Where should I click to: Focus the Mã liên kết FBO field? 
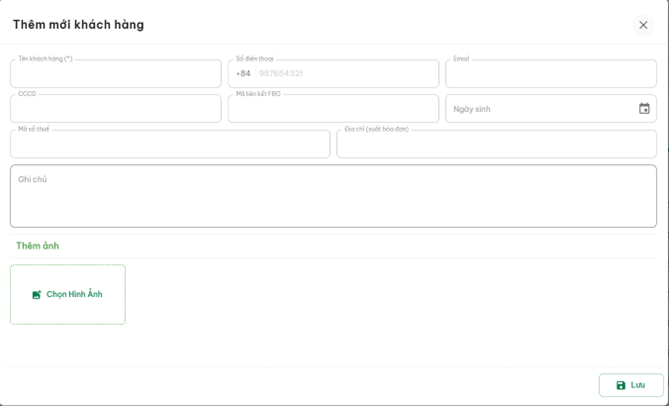(333, 110)
